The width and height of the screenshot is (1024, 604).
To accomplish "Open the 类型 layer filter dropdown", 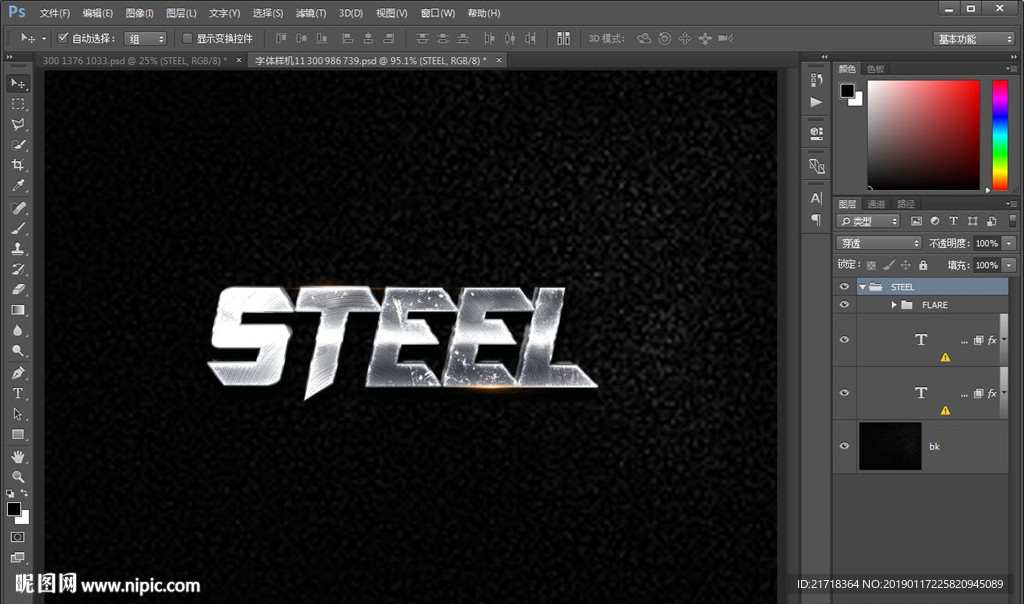I will (x=869, y=221).
